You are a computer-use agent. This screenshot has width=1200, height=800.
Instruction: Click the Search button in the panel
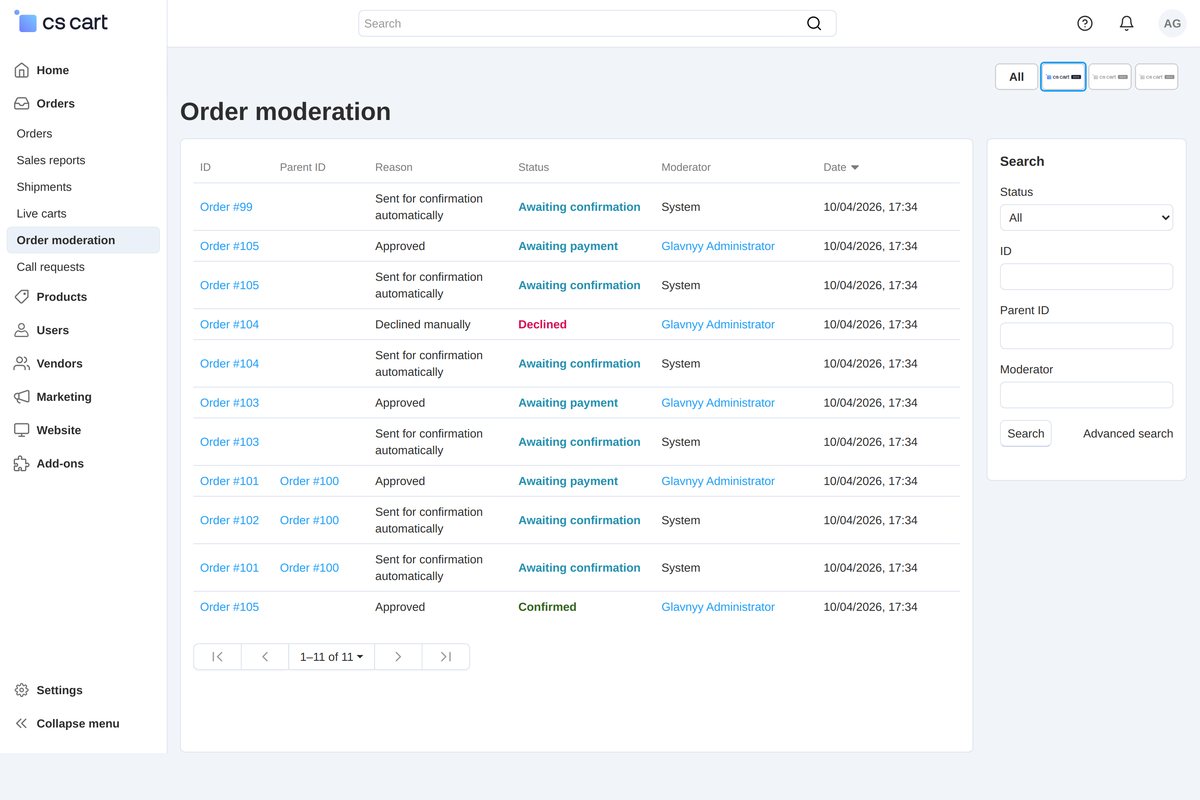(1025, 433)
